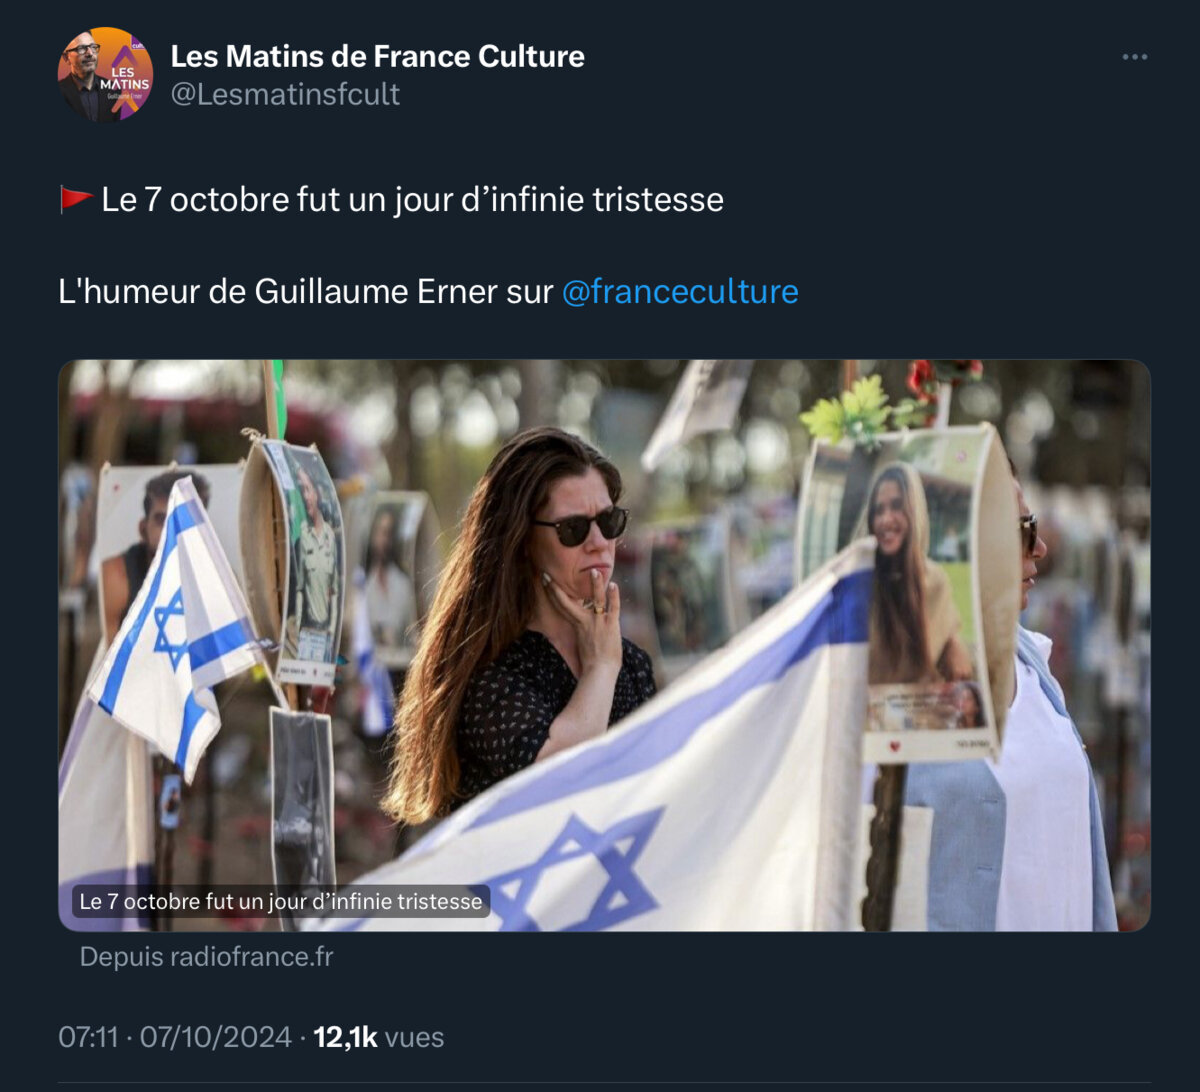Click the soldier portrait poster on left
Screen dimensions: 1200x1092
pyautogui.click(x=309, y=560)
